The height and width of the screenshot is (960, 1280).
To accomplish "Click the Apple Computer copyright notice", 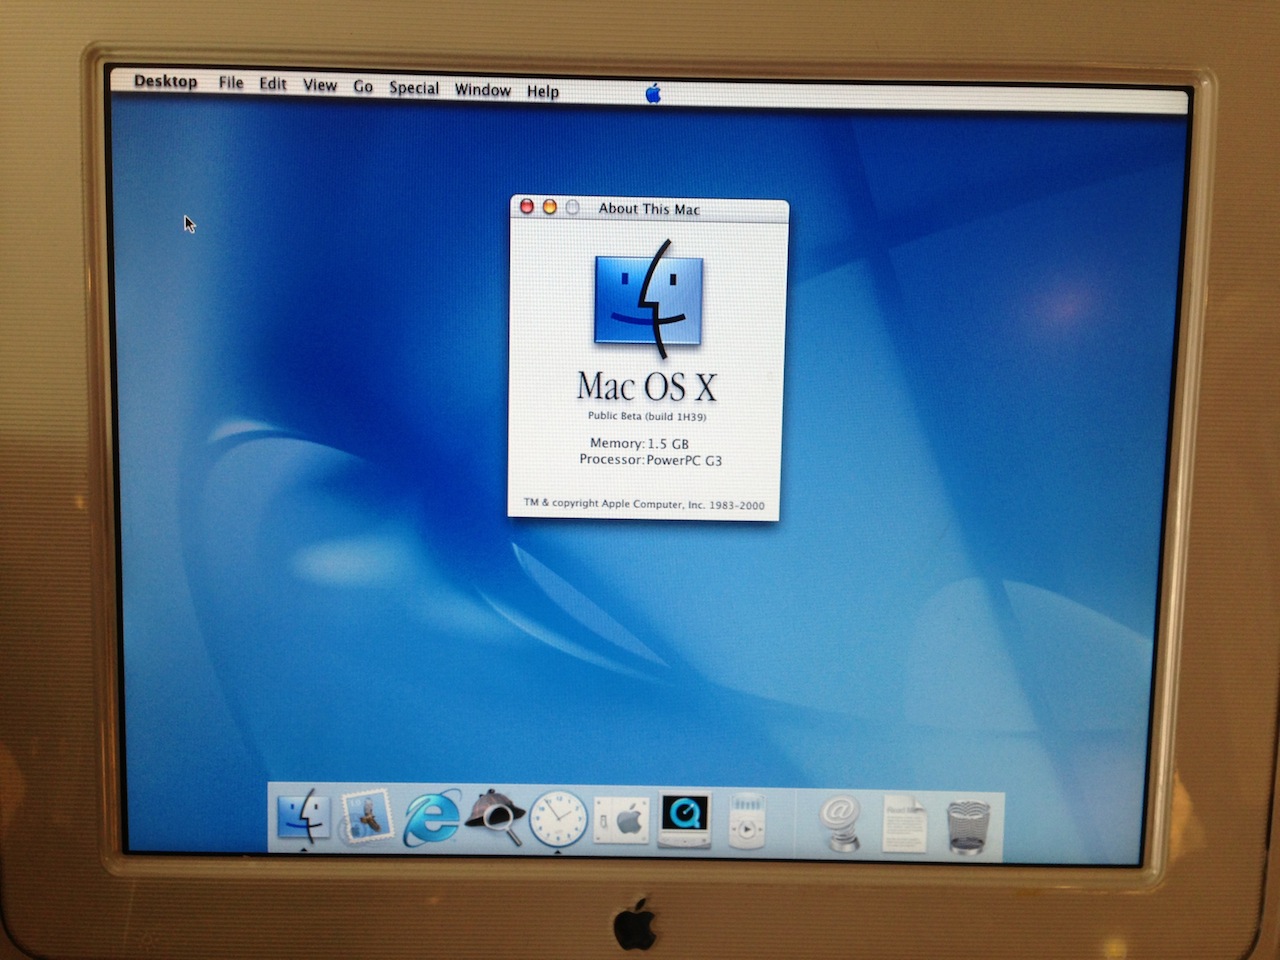I will point(644,504).
